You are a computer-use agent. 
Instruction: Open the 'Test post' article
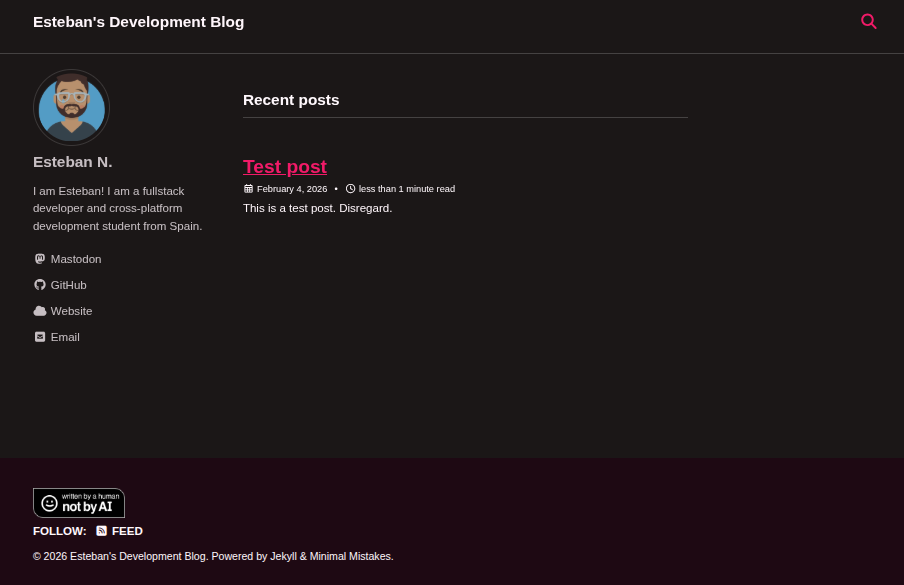285,167
